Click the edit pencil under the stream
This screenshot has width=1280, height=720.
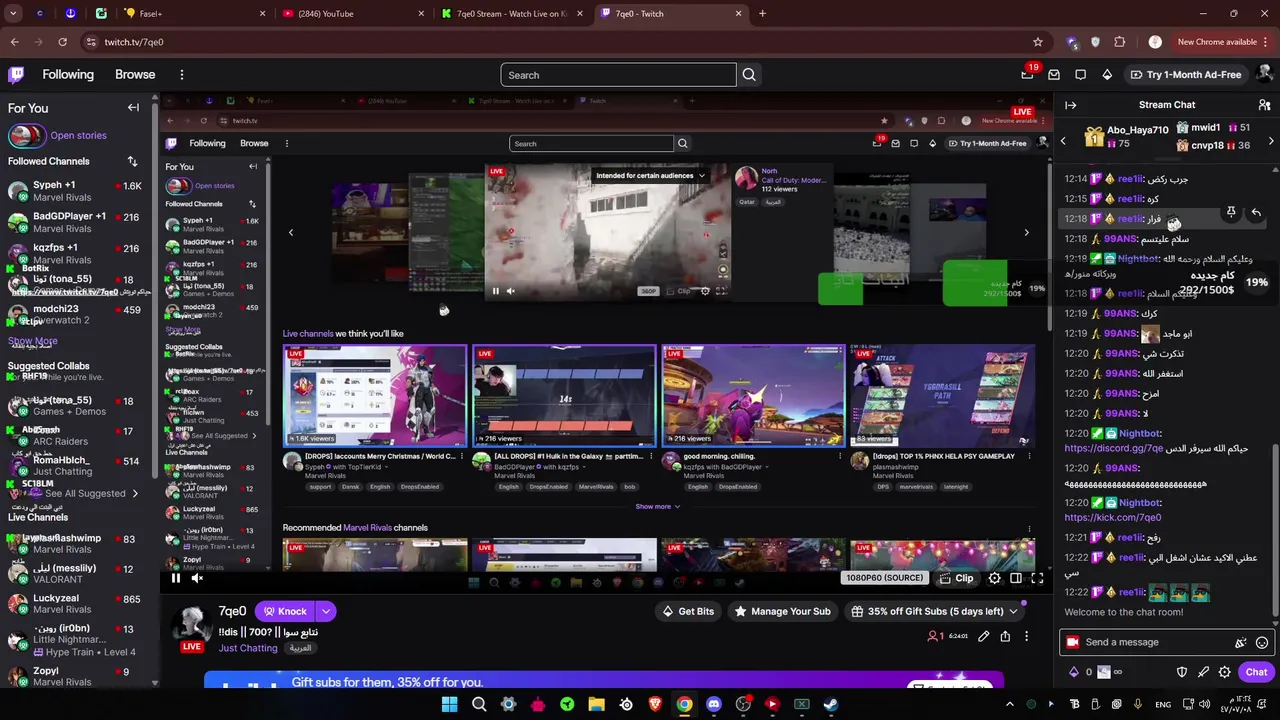tap(984, 636)
